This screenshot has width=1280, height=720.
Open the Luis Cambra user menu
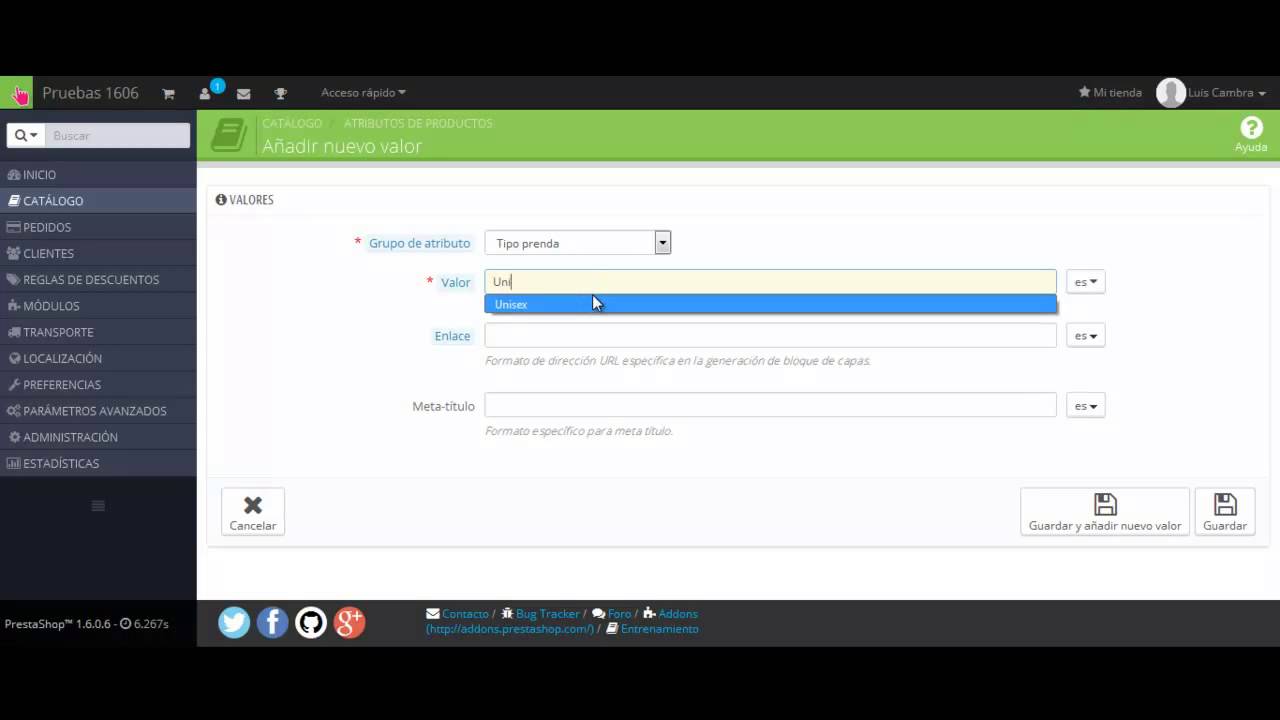tap(1227, 93)
